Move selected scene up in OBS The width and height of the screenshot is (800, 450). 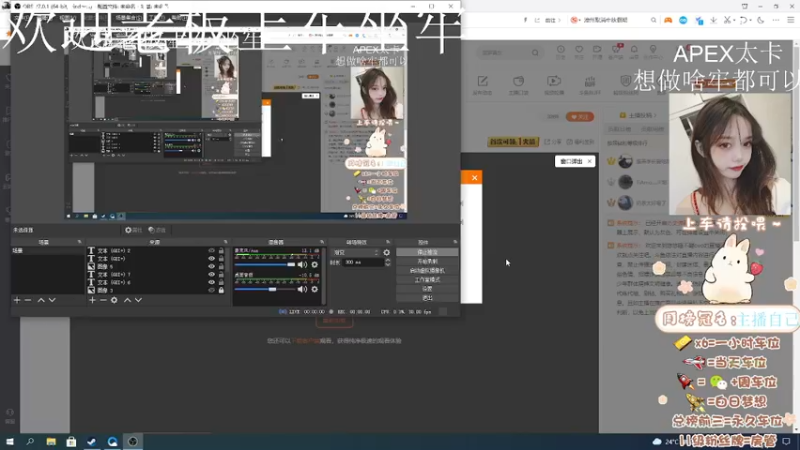[x=41, y=300]
